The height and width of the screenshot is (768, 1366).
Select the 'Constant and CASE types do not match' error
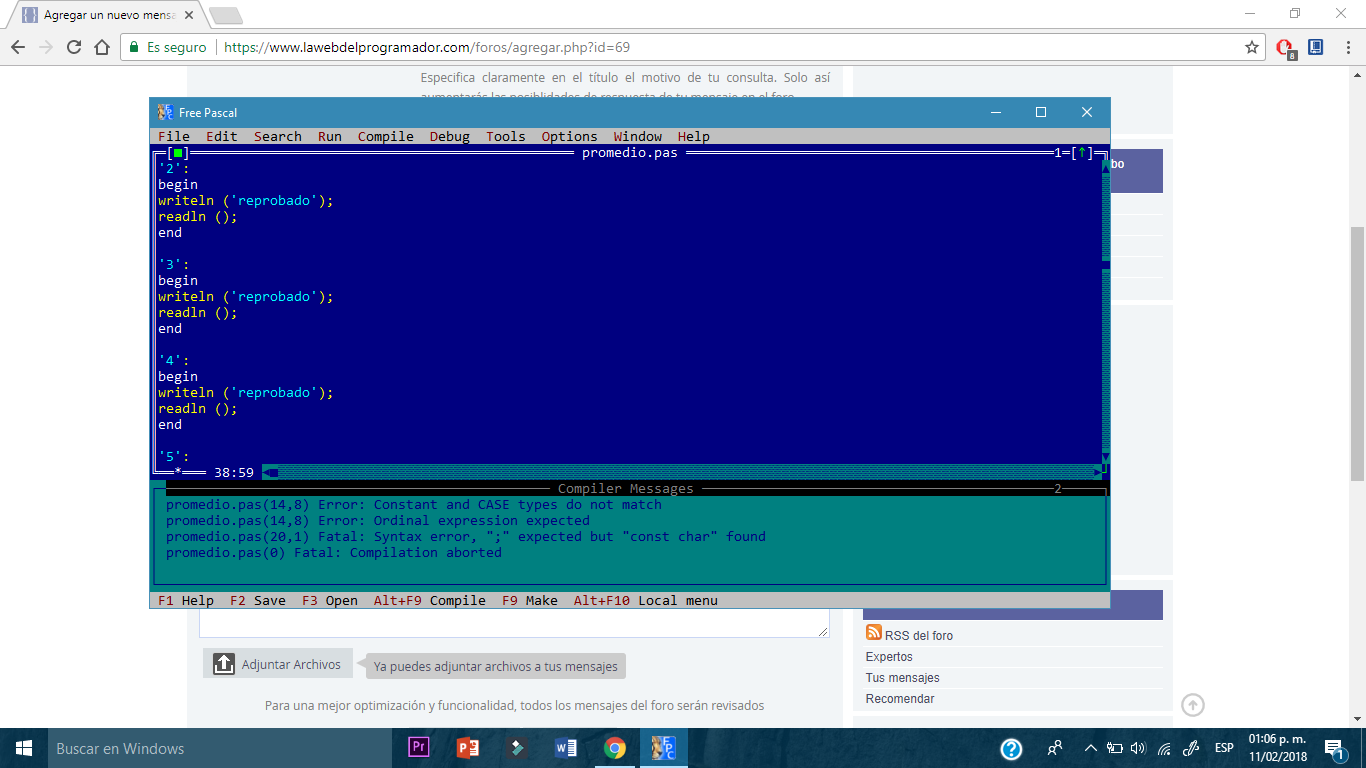tap(414, 505)
